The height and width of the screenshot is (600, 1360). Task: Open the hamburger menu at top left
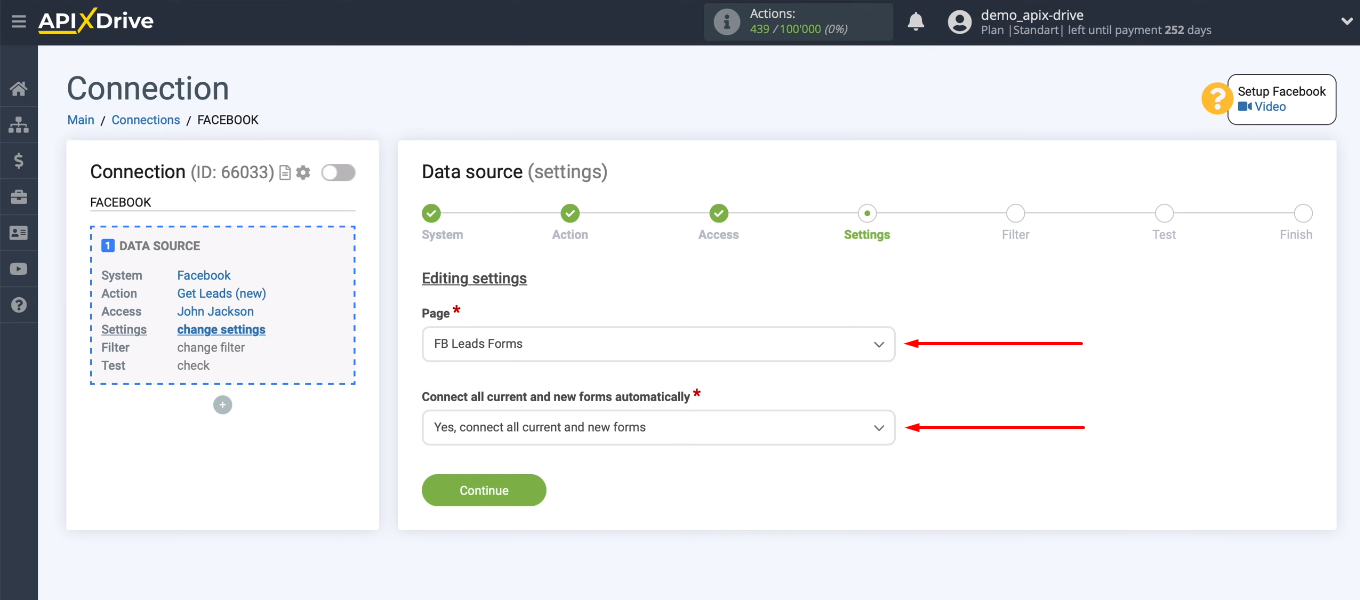(x=18, y=20)
